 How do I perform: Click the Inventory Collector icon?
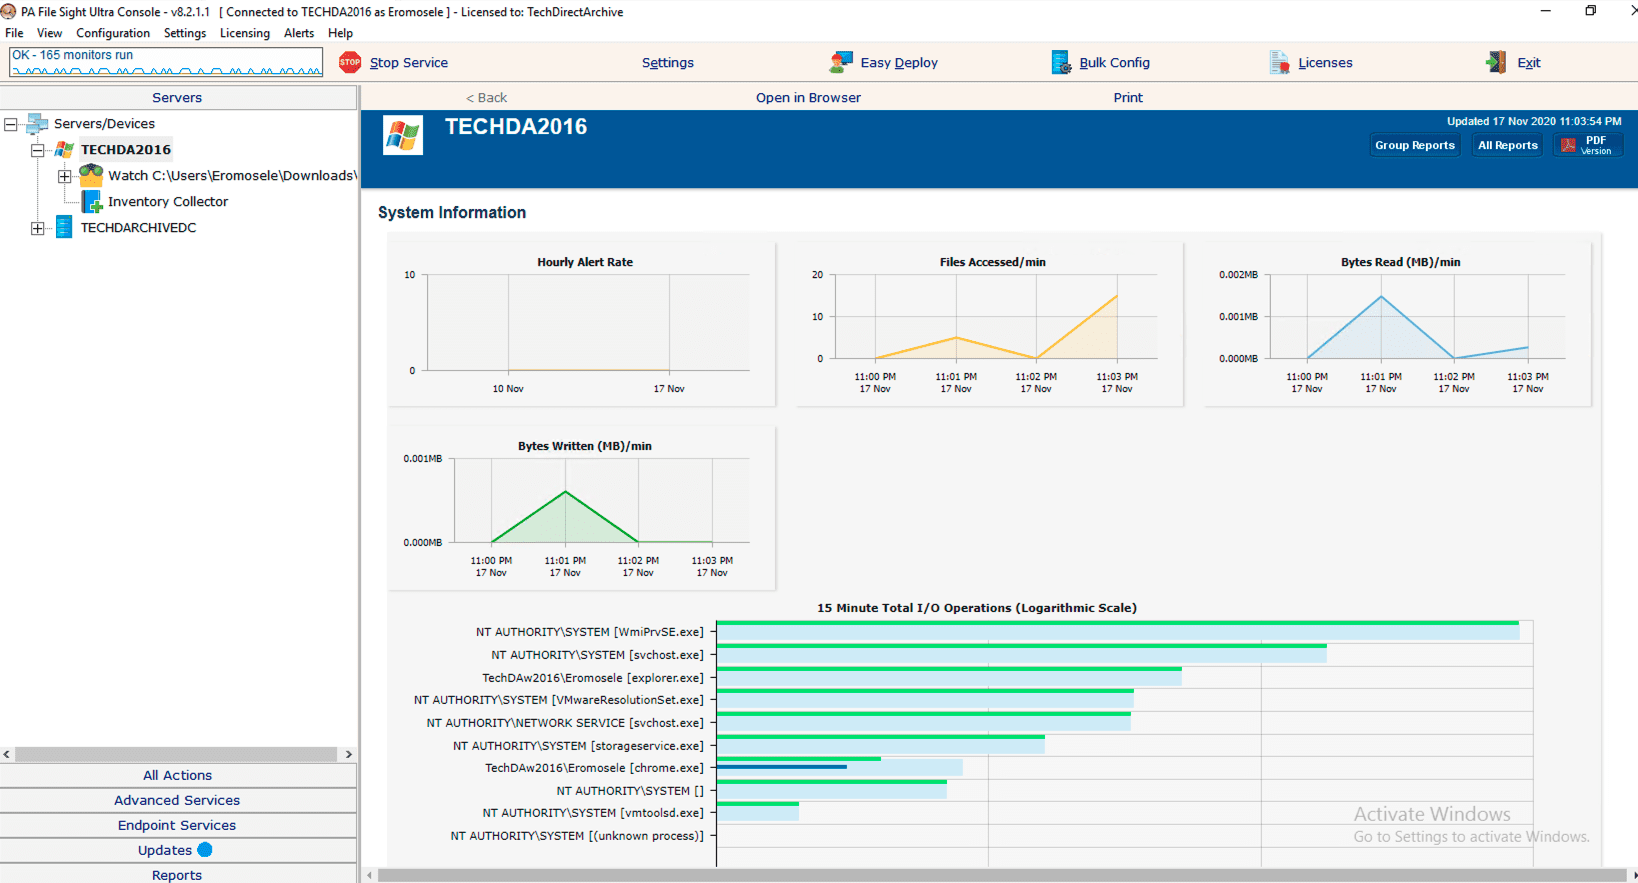[92, 202]
